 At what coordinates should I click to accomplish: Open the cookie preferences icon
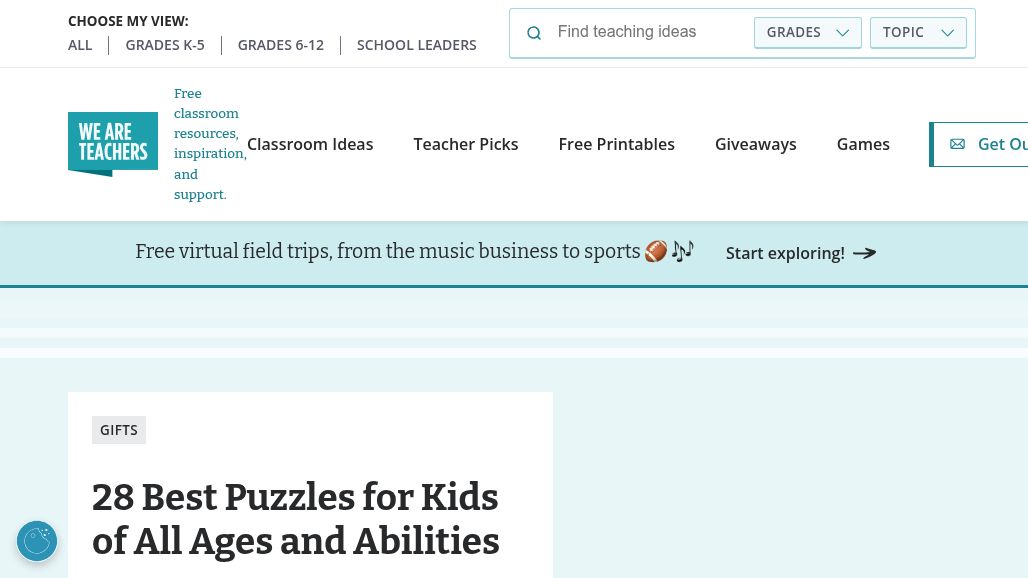coord(37,541)
